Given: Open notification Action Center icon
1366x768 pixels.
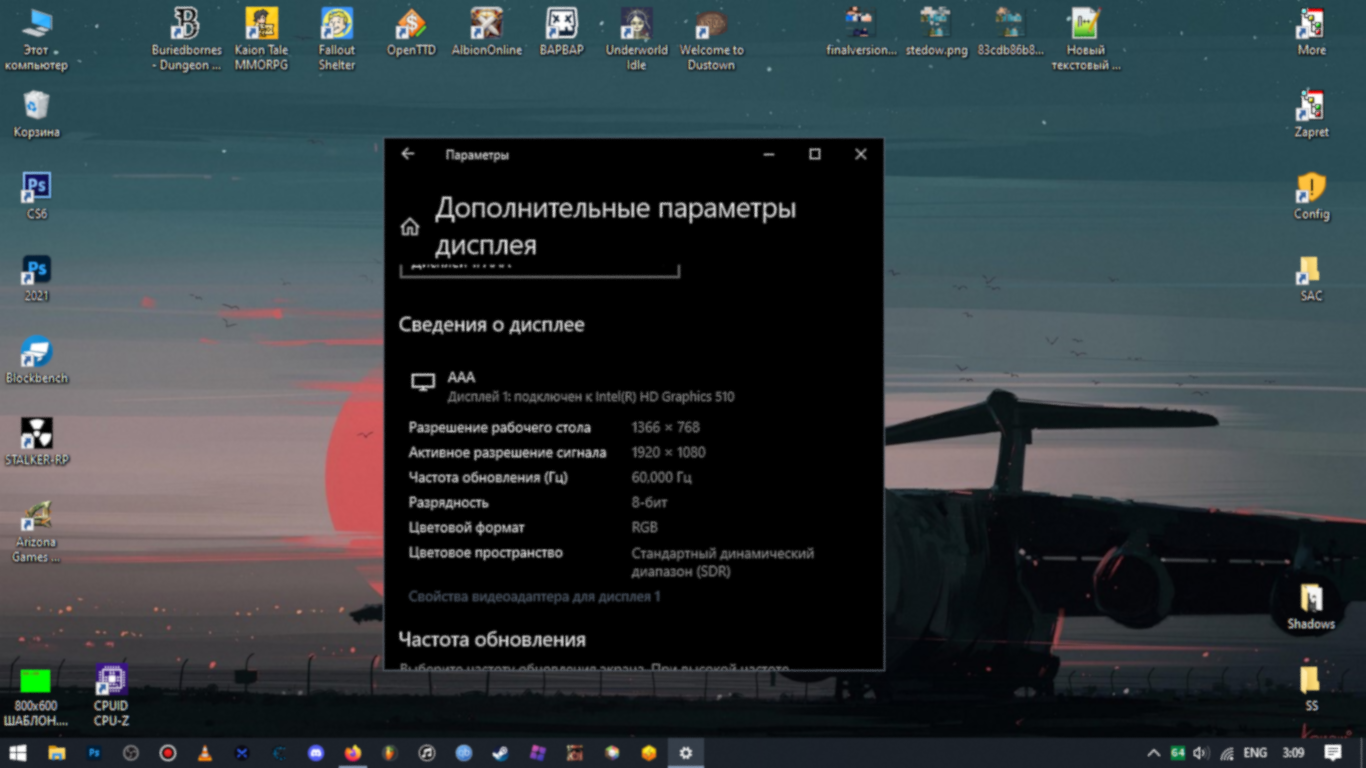Looking at the screenshot, I should pos(1333,753).
